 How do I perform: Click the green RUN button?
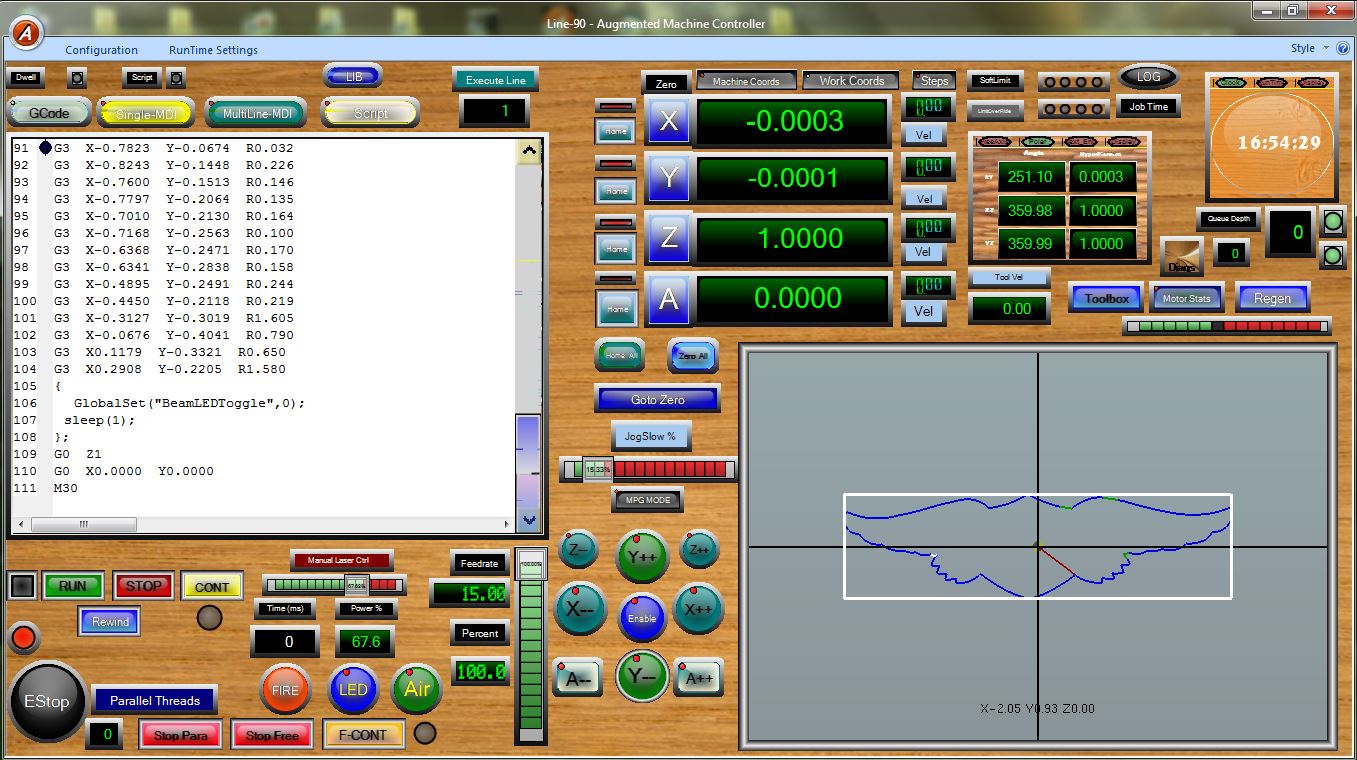pos(73,586)
